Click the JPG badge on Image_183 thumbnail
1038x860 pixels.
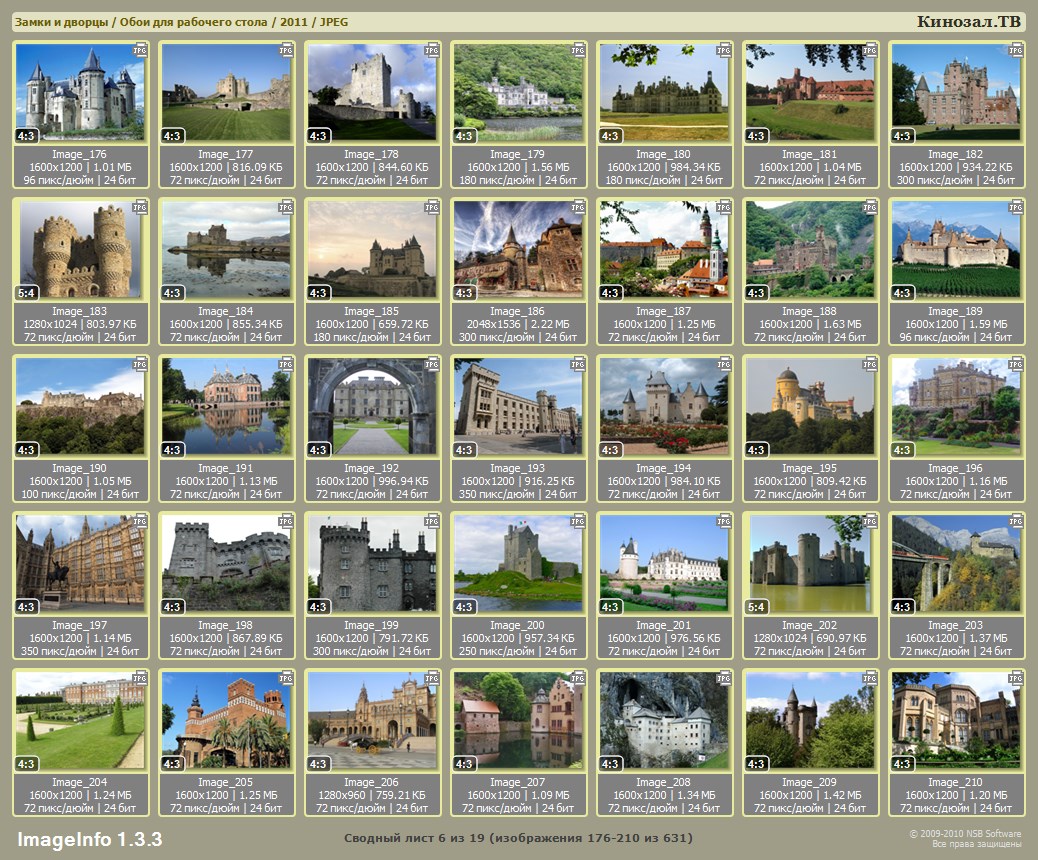click(x=140, y=207)
